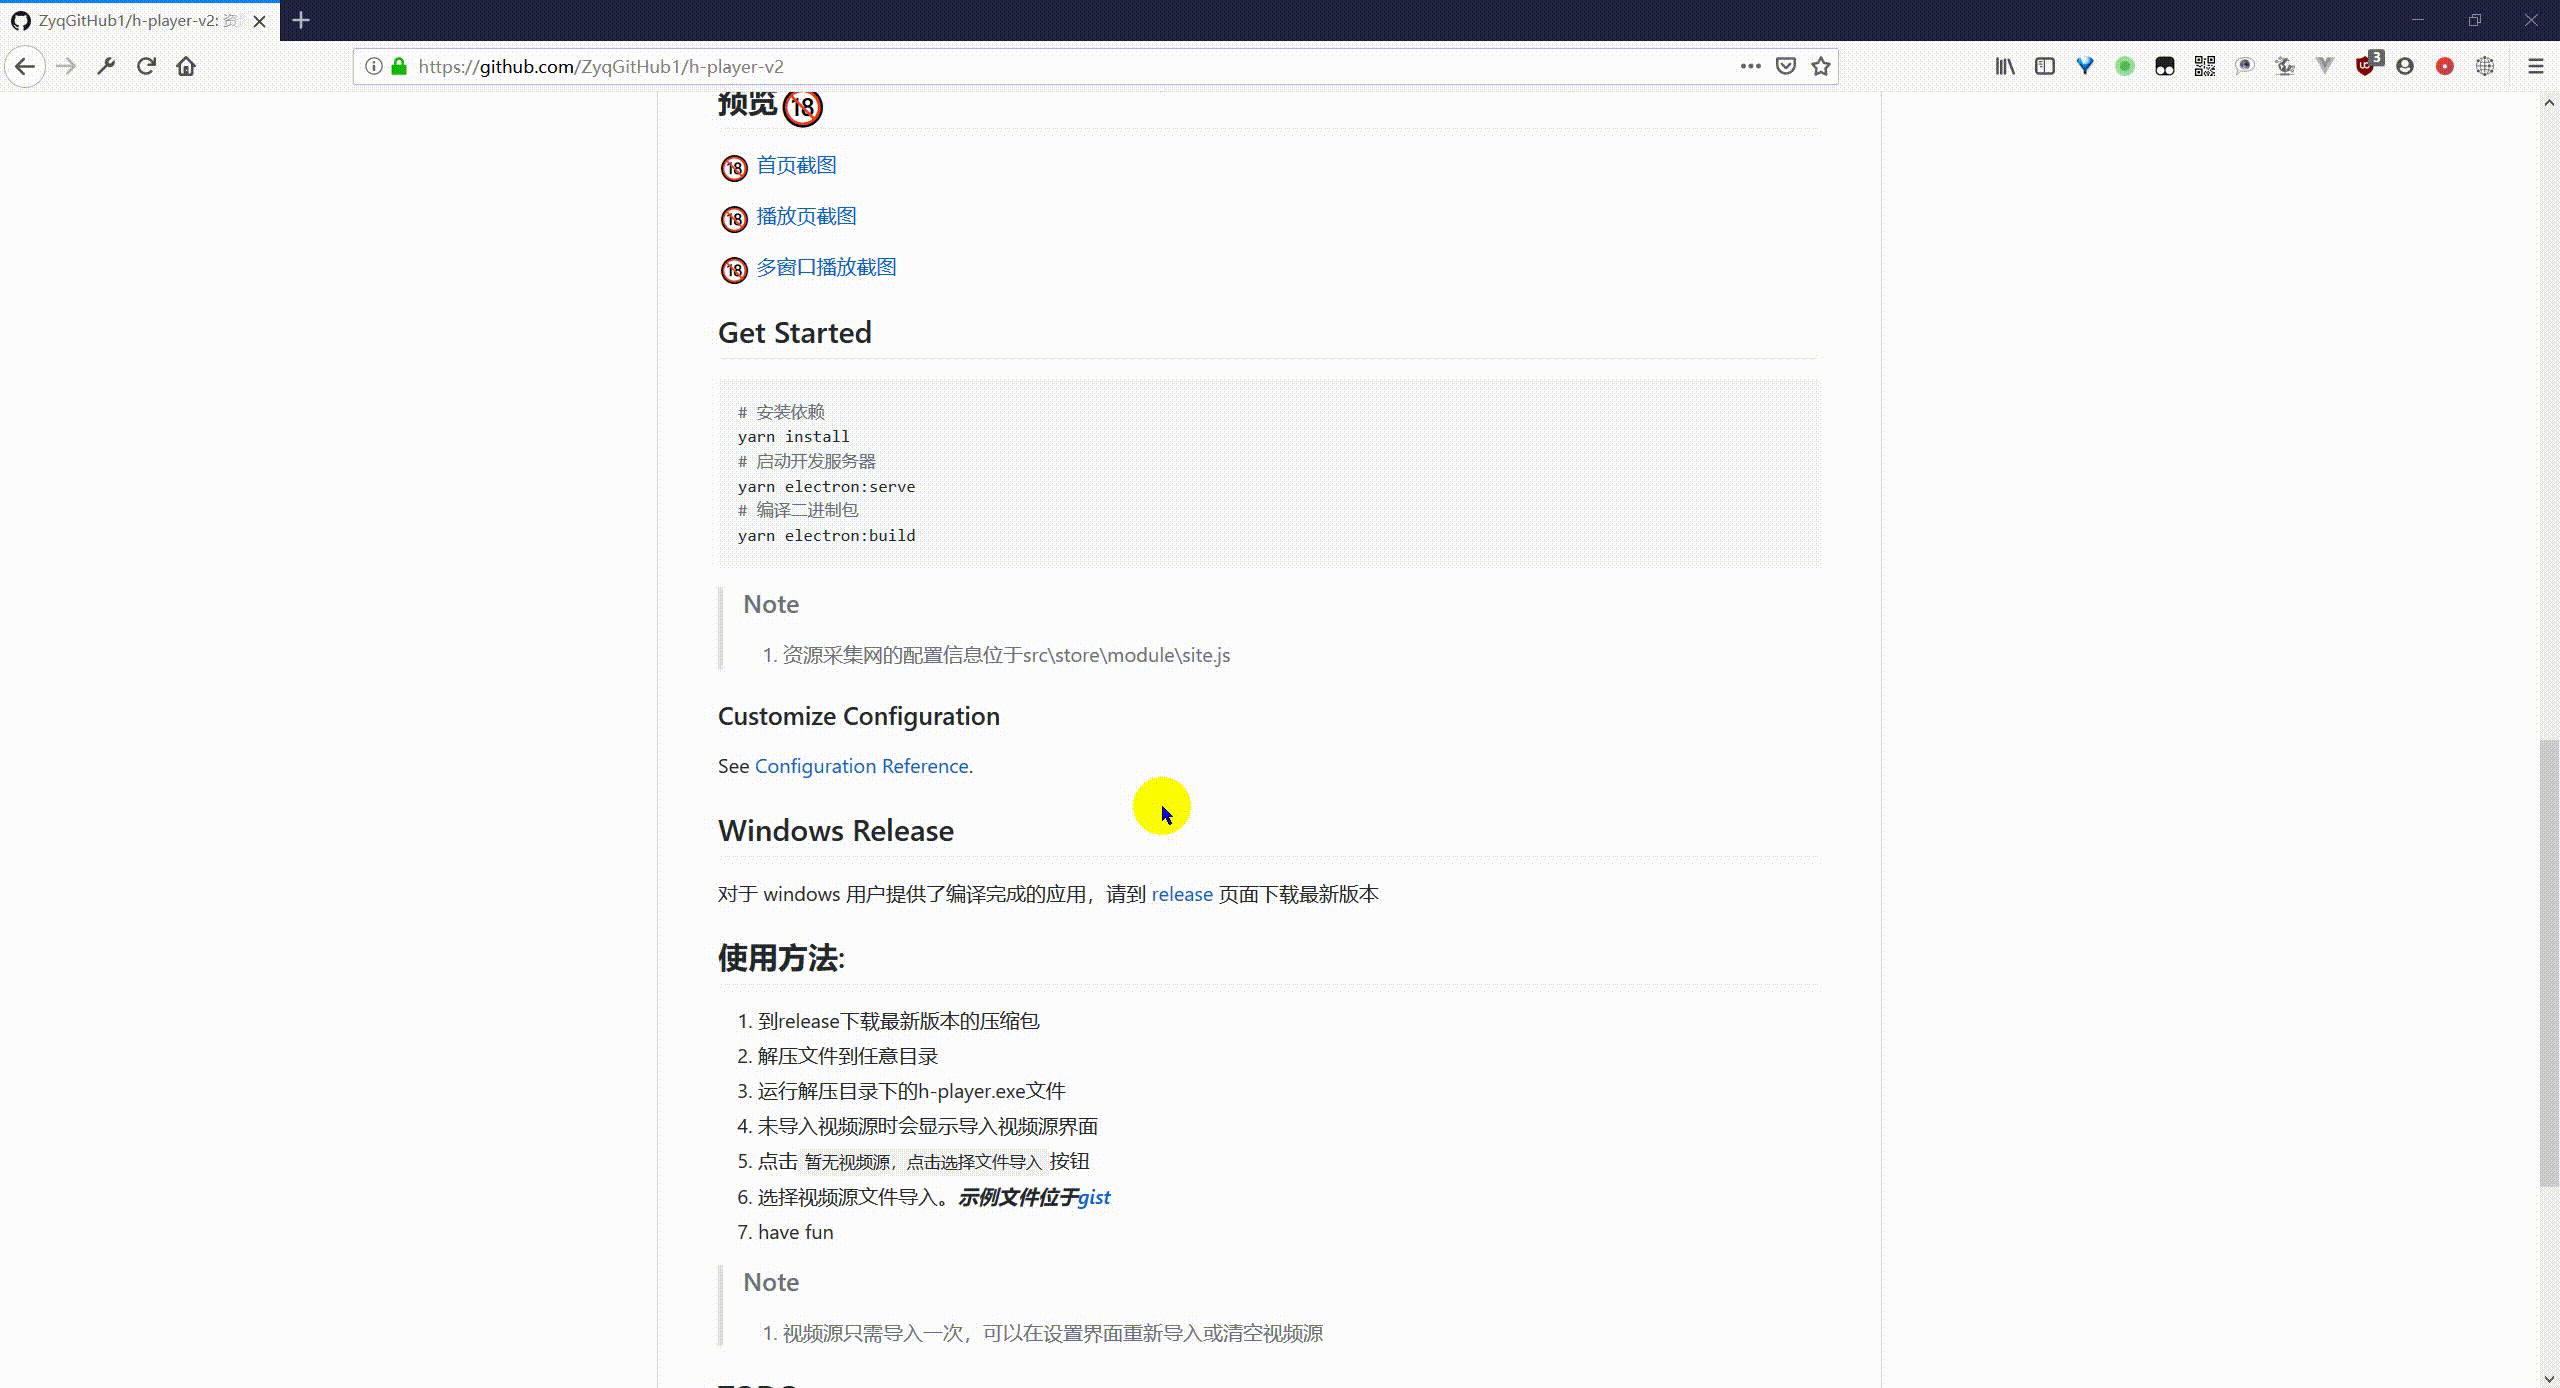Toggle the sidebar panel icon
Viewport: 2560px width, 1388px height.
click(x=2045, y=66)
